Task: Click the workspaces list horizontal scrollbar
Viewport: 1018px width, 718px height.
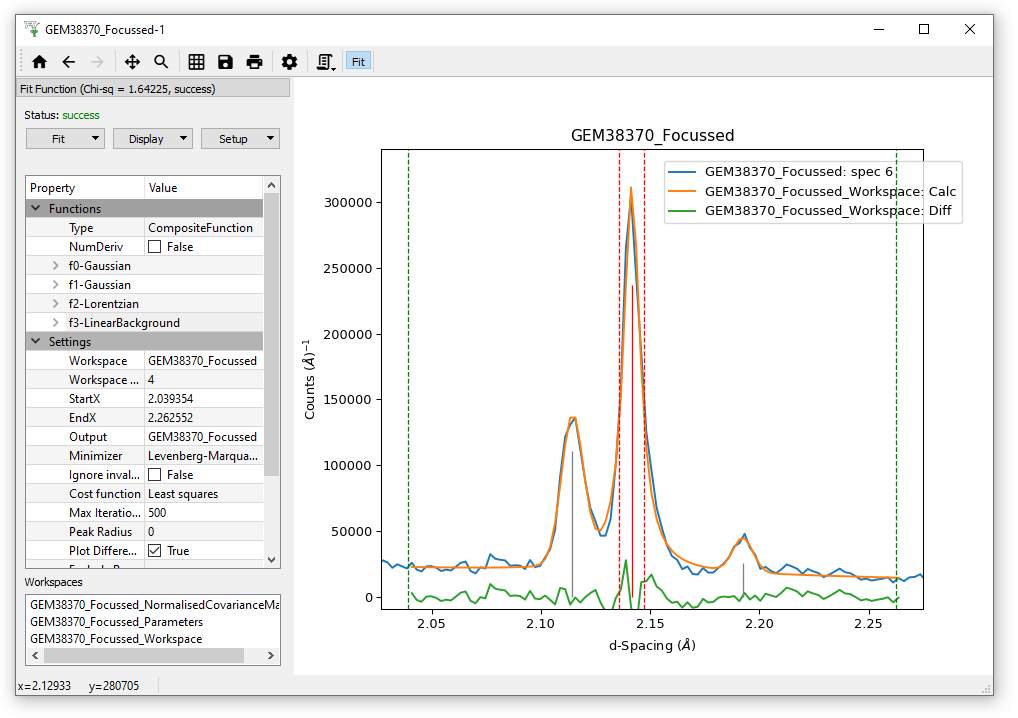Action: click(143, 656)
